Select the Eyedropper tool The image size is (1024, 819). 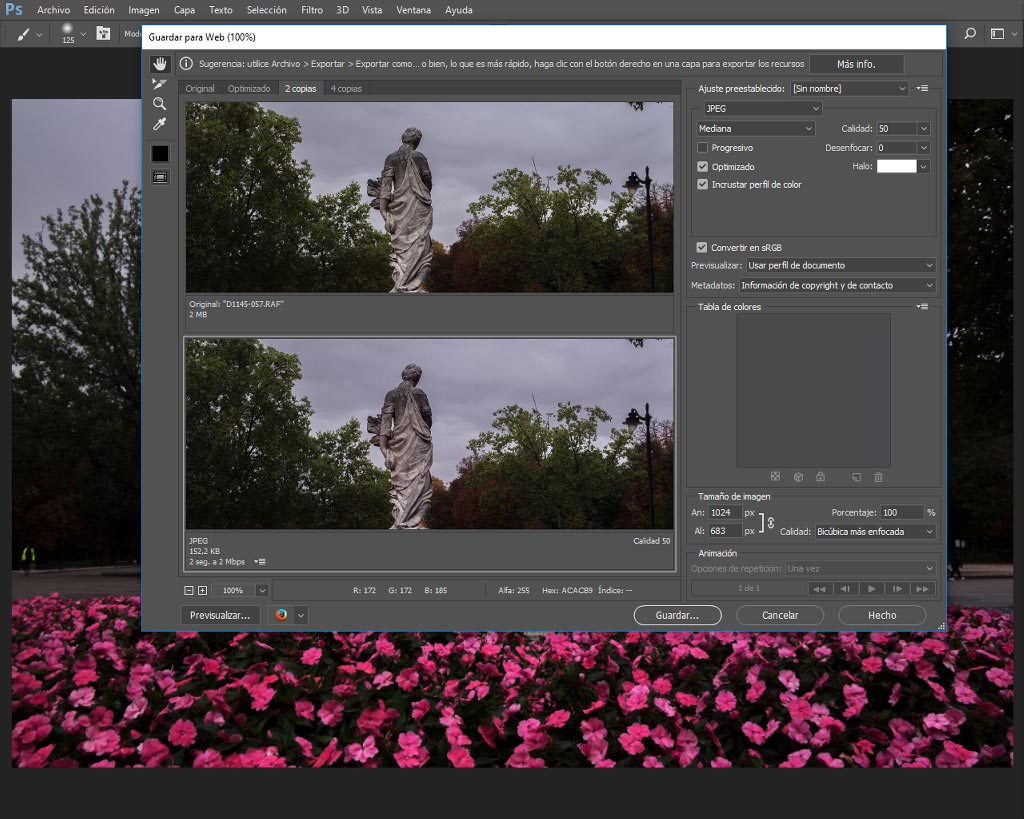coord(159,124)
